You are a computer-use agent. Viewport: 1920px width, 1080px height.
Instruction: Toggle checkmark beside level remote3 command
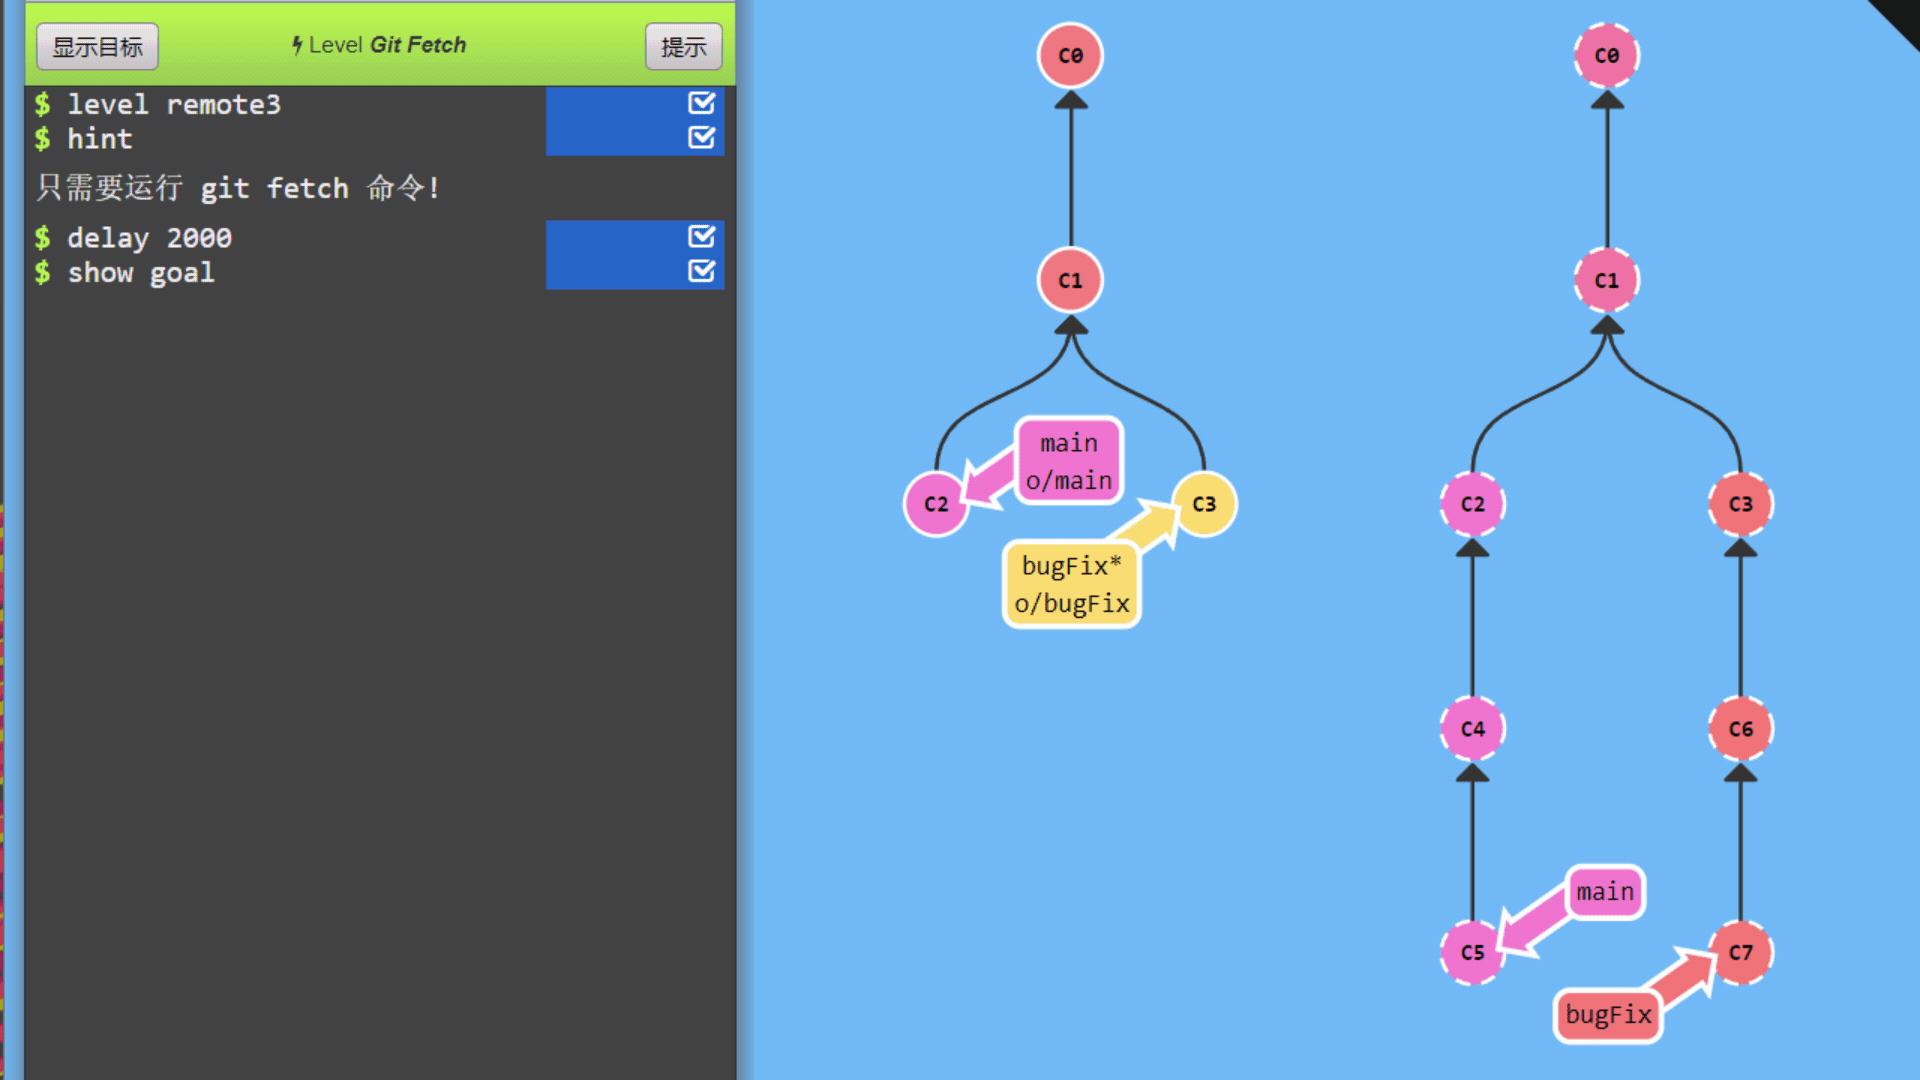(x=701, y=103)
